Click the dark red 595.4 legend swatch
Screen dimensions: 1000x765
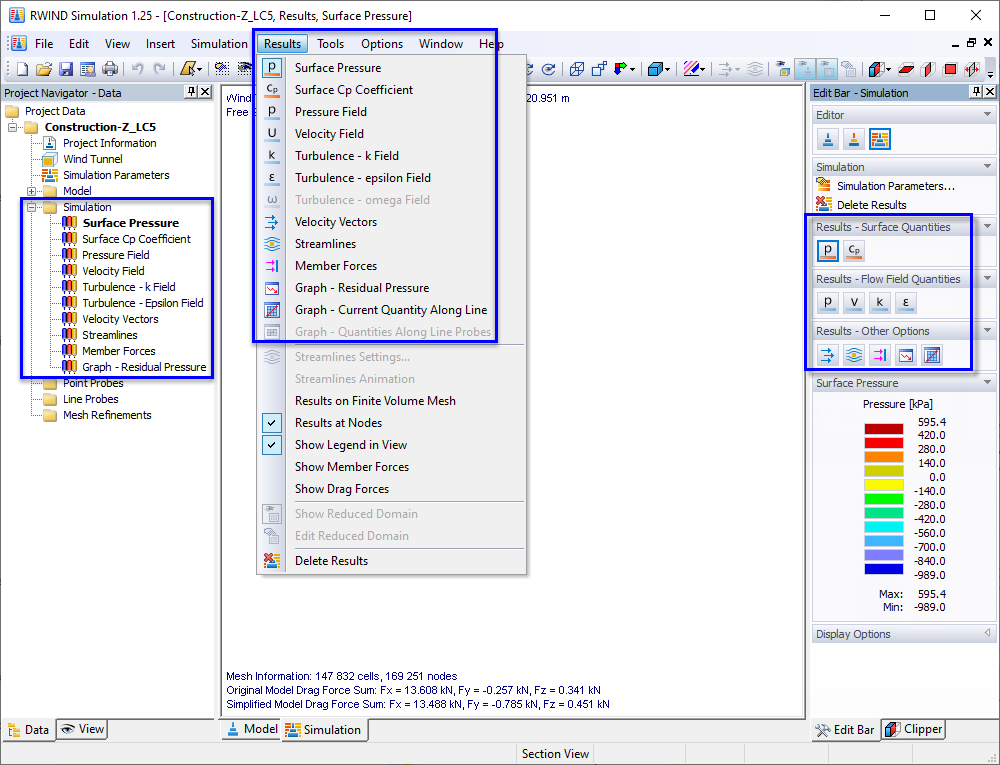tap(883, 428)
